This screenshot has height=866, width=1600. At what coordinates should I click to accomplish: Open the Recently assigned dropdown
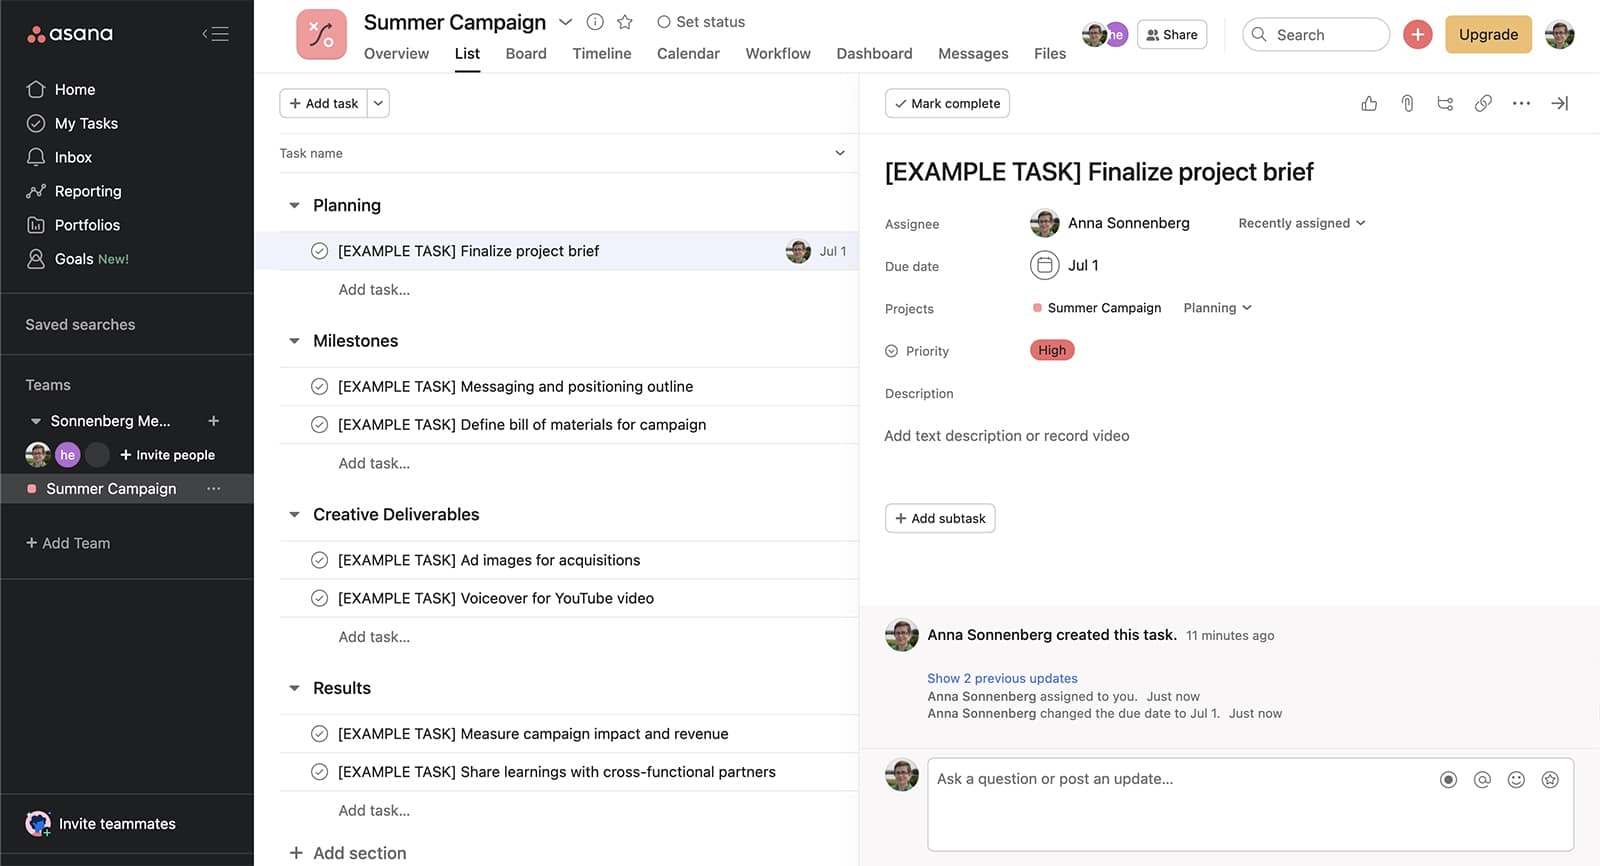click(1301, 223)
